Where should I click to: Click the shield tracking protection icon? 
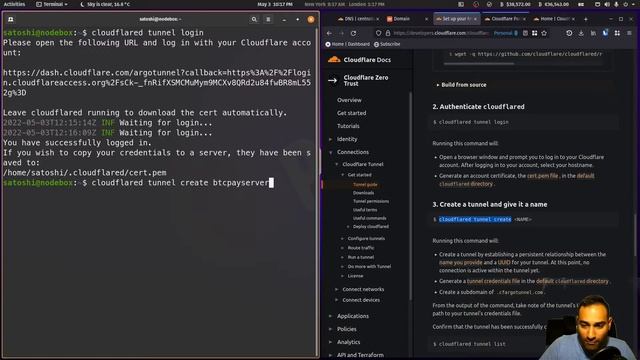[x=378, y=33]
